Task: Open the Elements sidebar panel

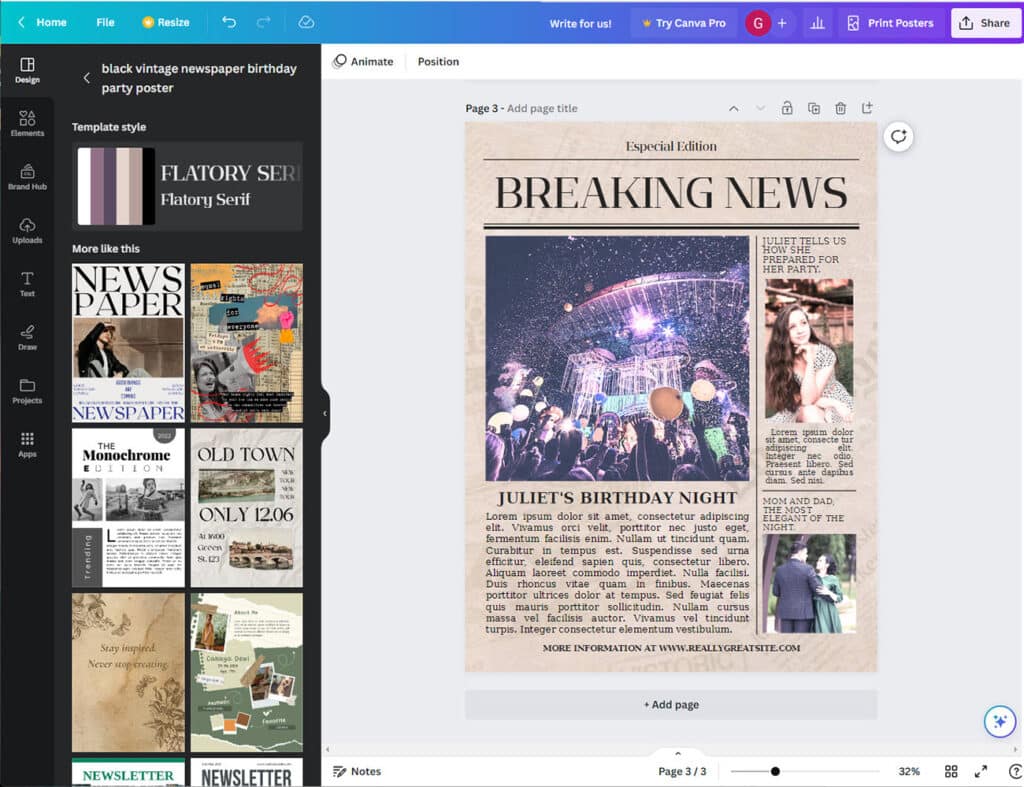Action: tap(27, 123)
